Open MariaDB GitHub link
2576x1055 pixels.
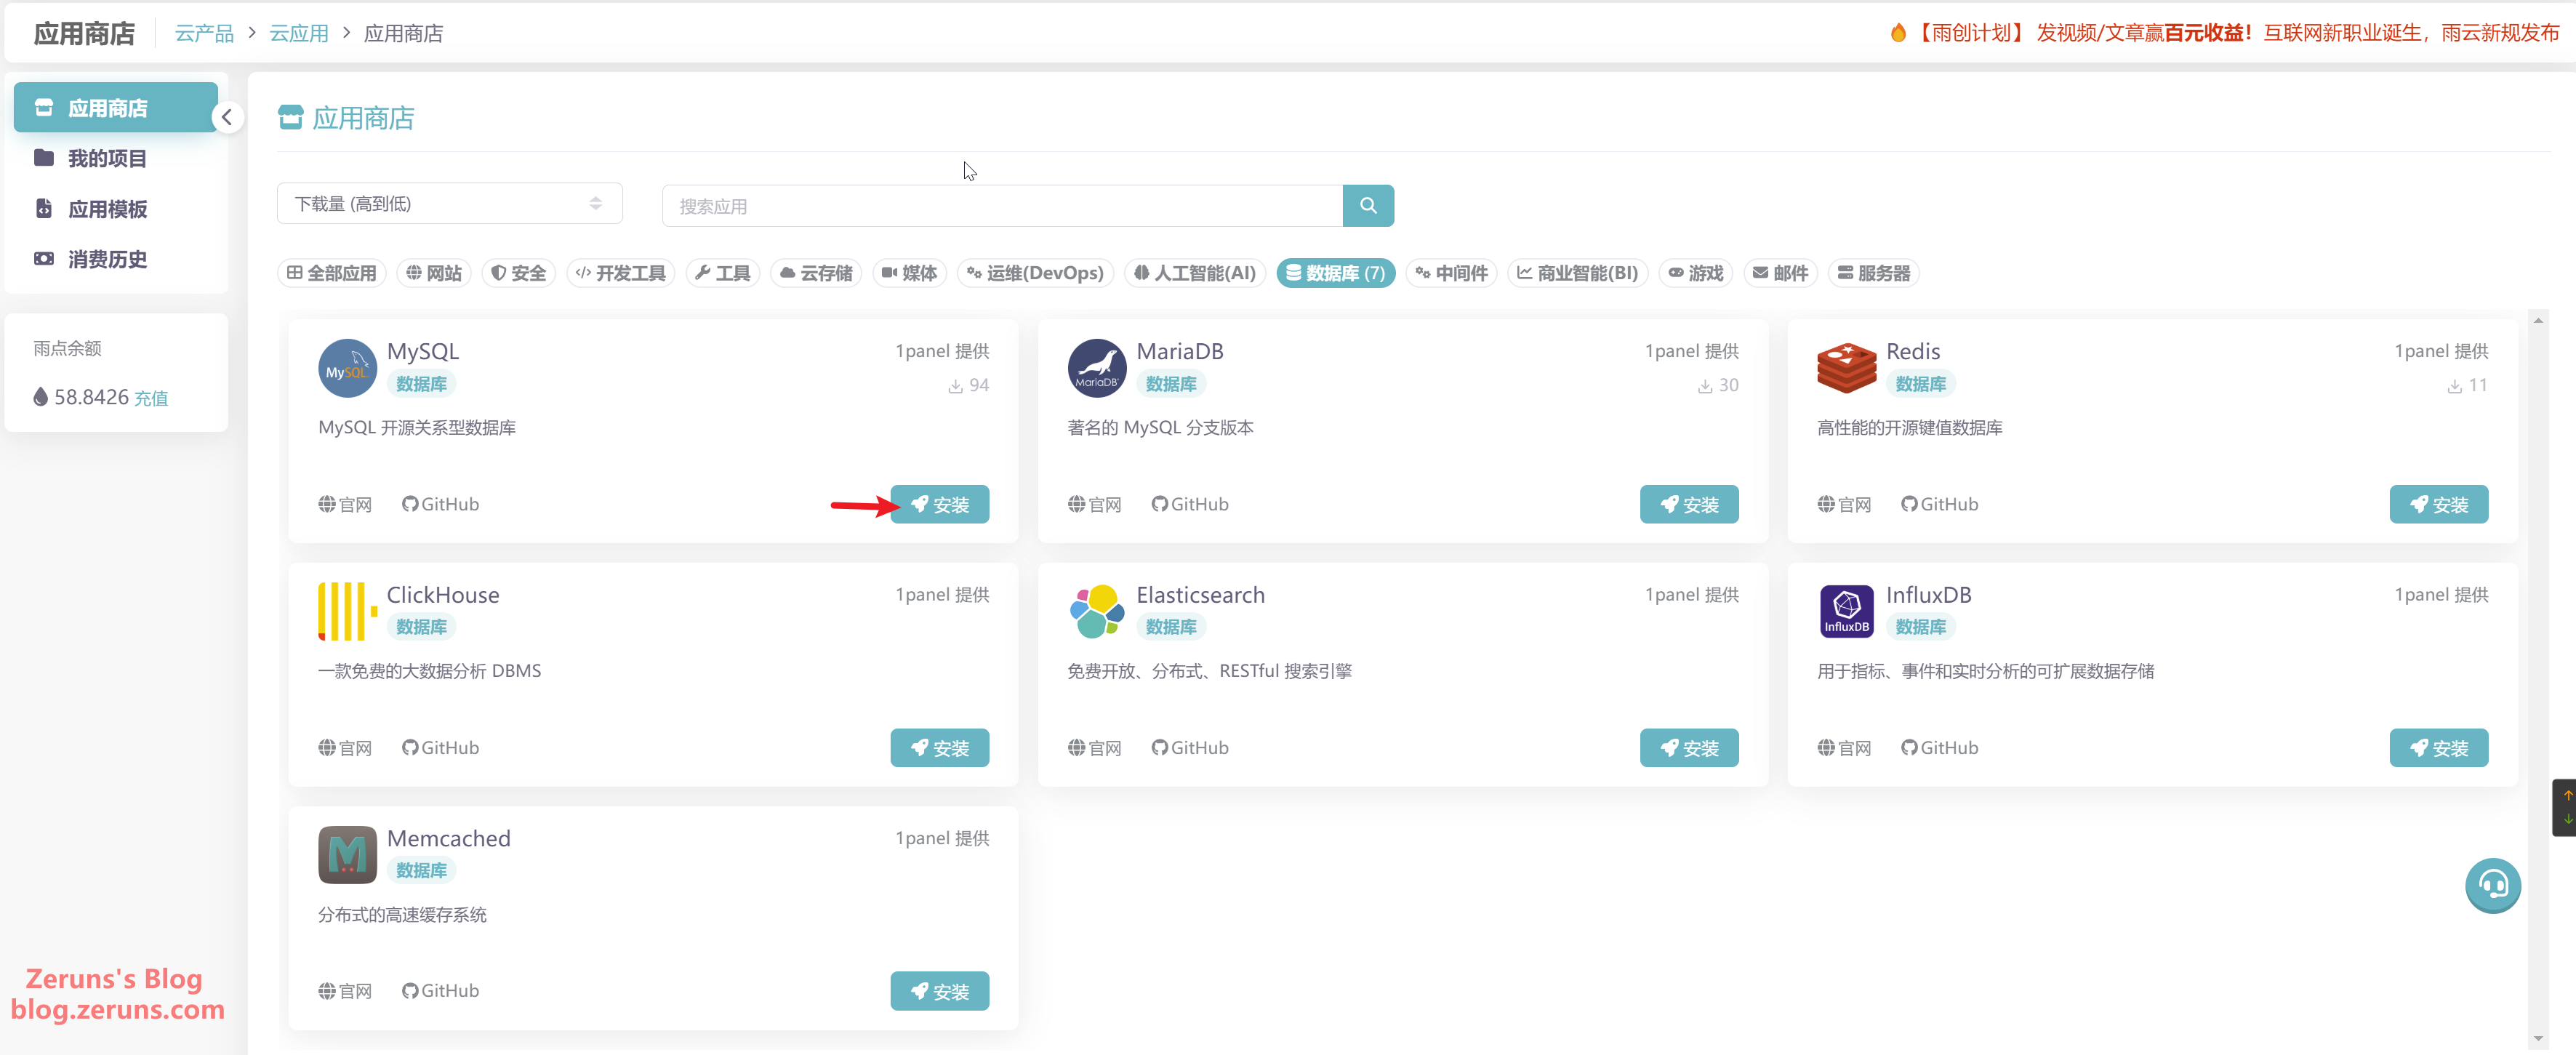(x=1189, y=504)
